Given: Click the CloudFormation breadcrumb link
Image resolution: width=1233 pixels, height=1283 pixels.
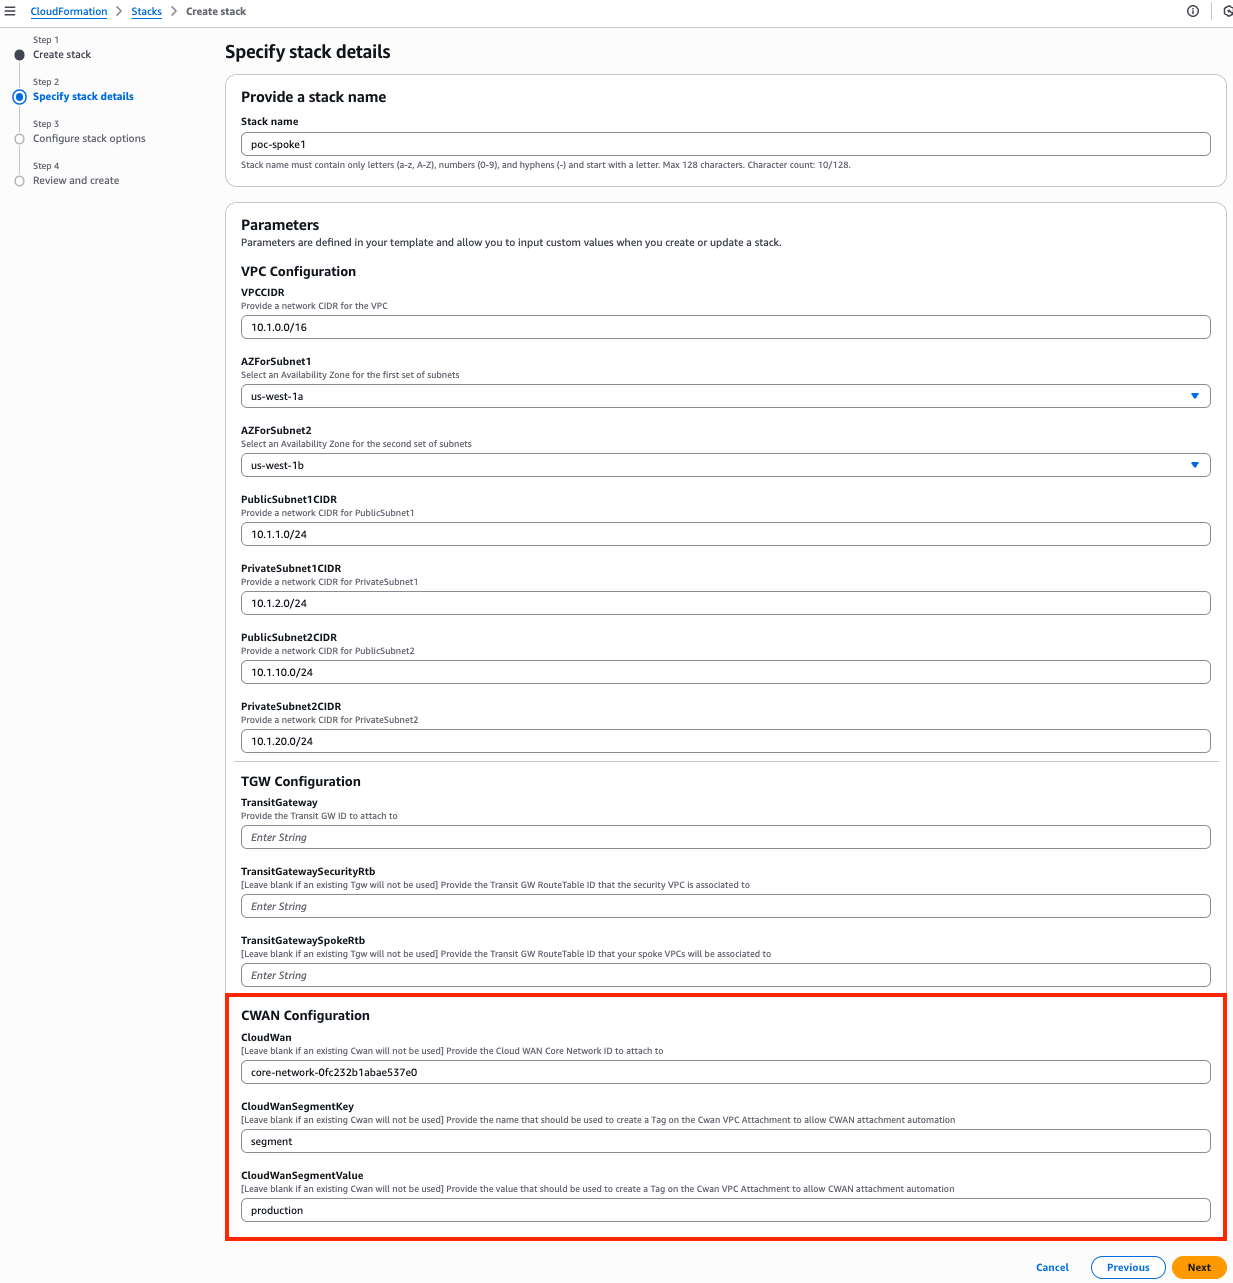Looking at the screenshot, I should point(69,12).
